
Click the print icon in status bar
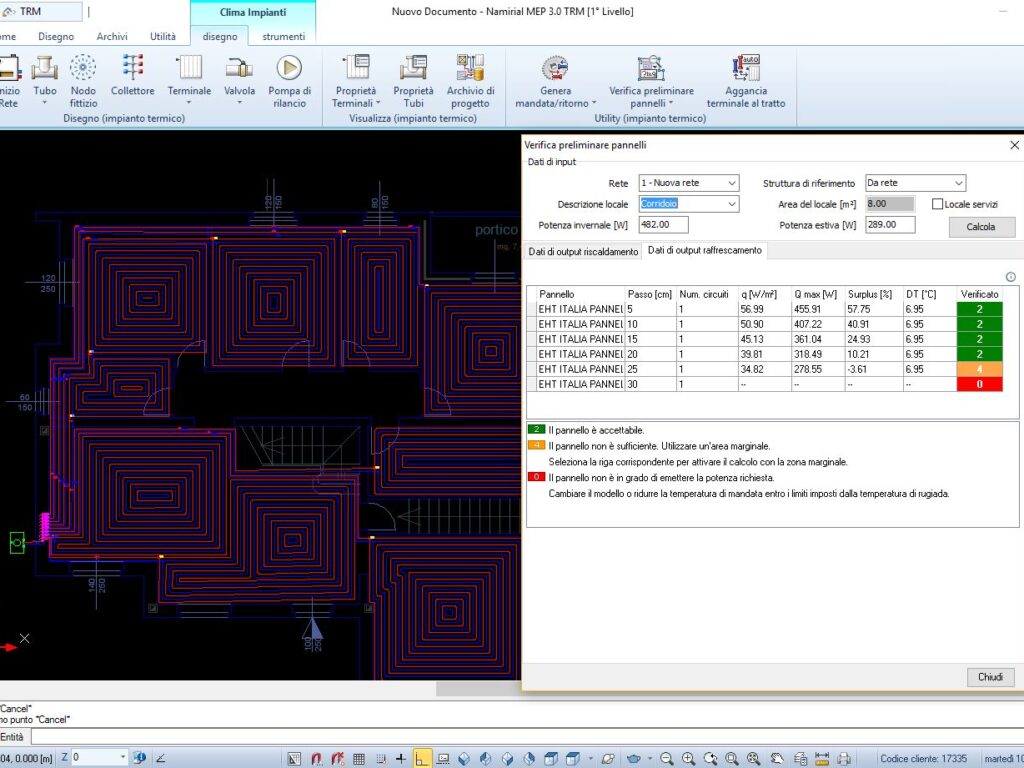click(843, 759)
